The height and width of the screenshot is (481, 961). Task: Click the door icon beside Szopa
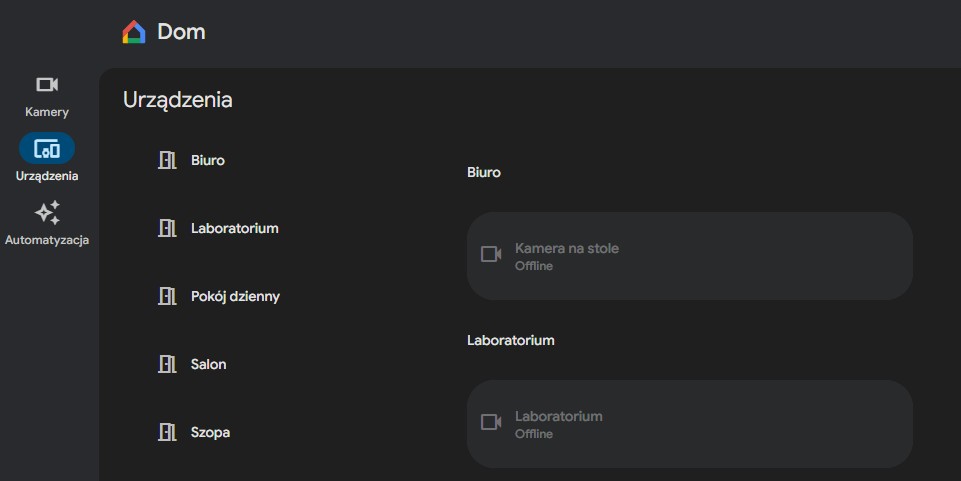click(x=167, y=432)
